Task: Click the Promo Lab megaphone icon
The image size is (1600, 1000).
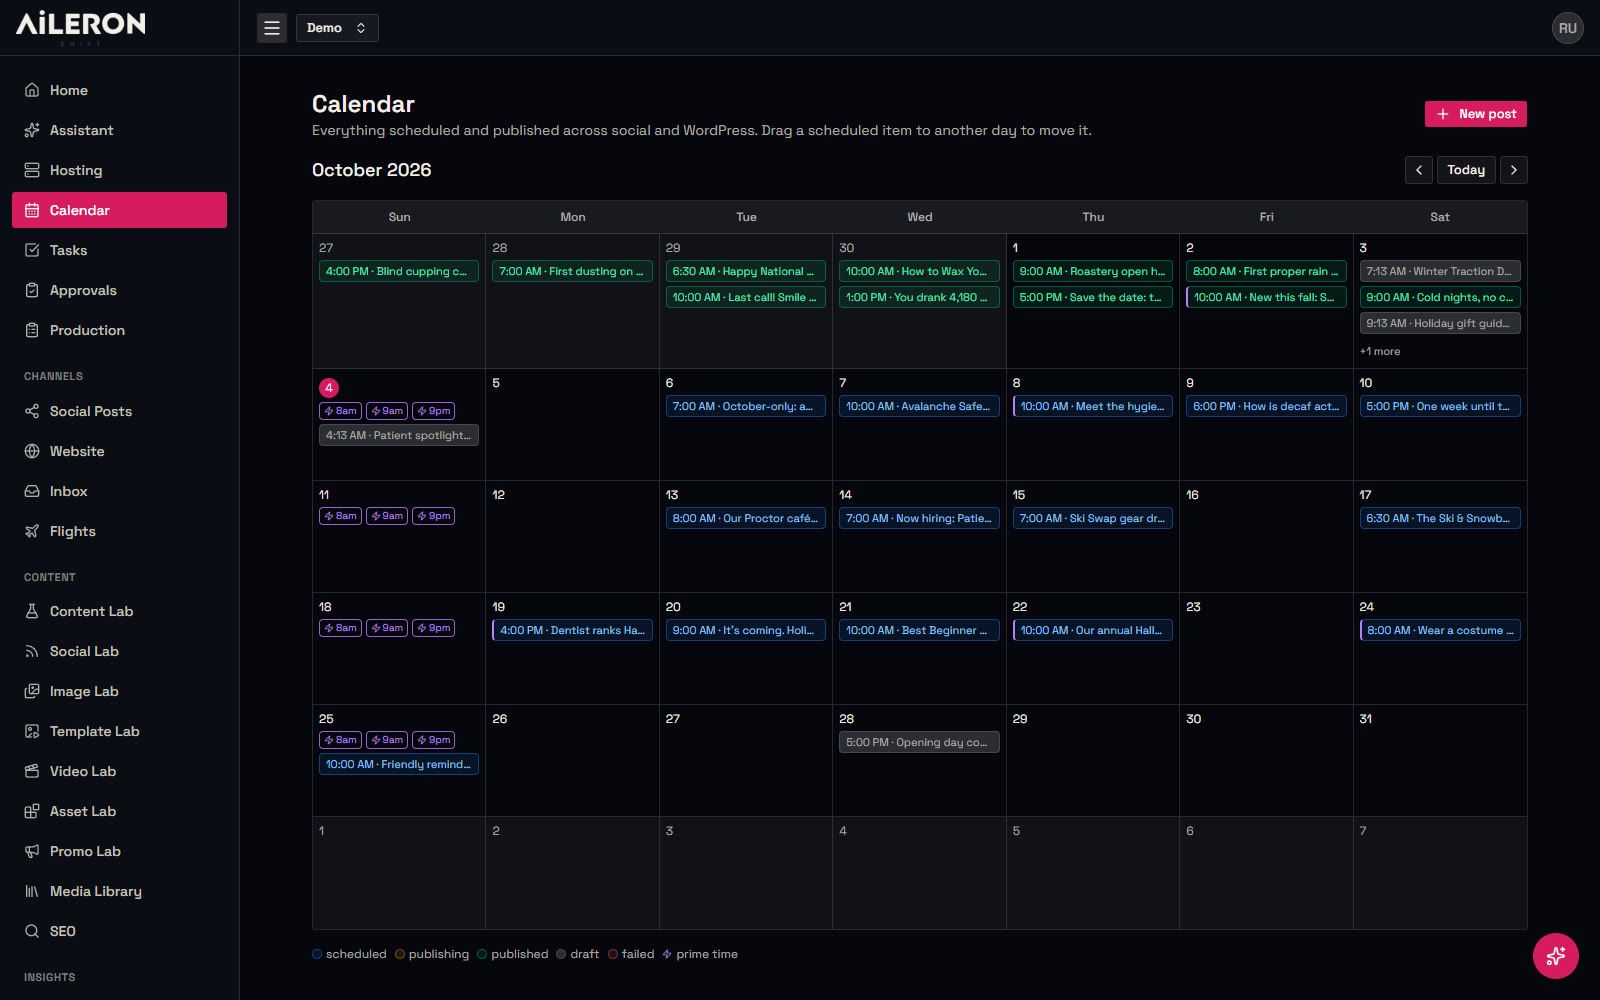Action: [32, 851]
